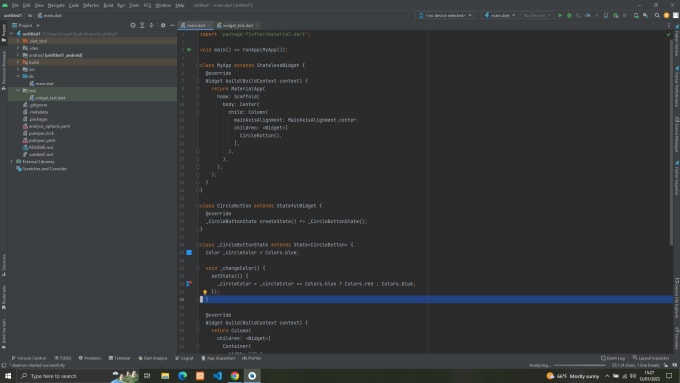680x383 pixels.
Task: Expand the .idea folder
Action: pos(18,48)
